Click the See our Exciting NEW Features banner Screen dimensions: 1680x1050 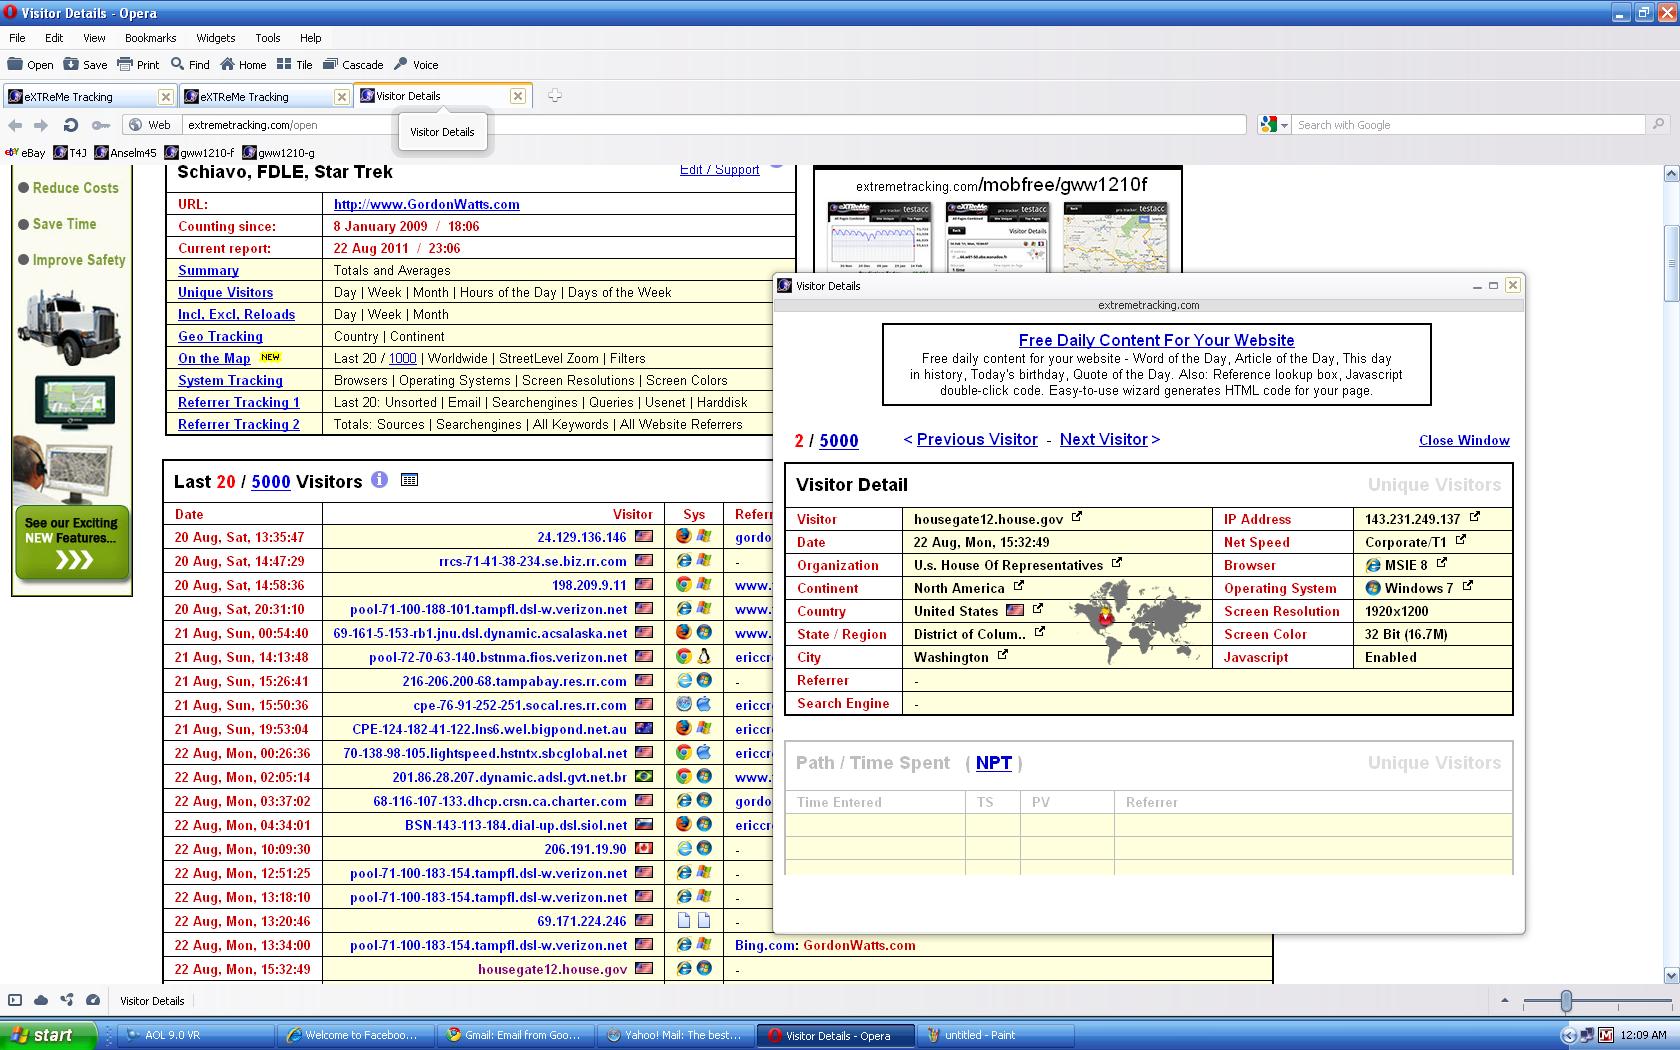tap(72, 544)
